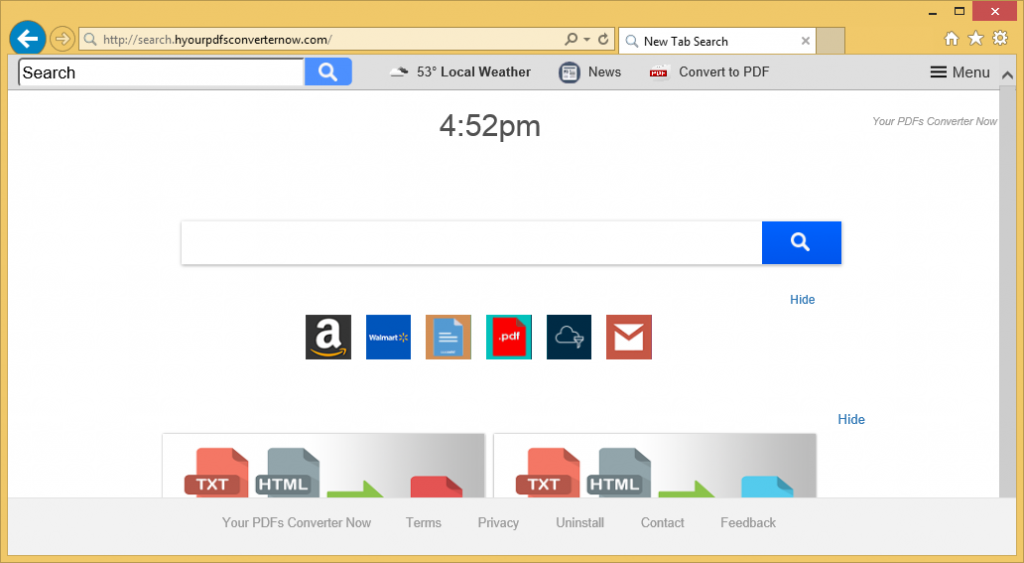Collapse toolbar with the up chevron

coord(1007,75)
